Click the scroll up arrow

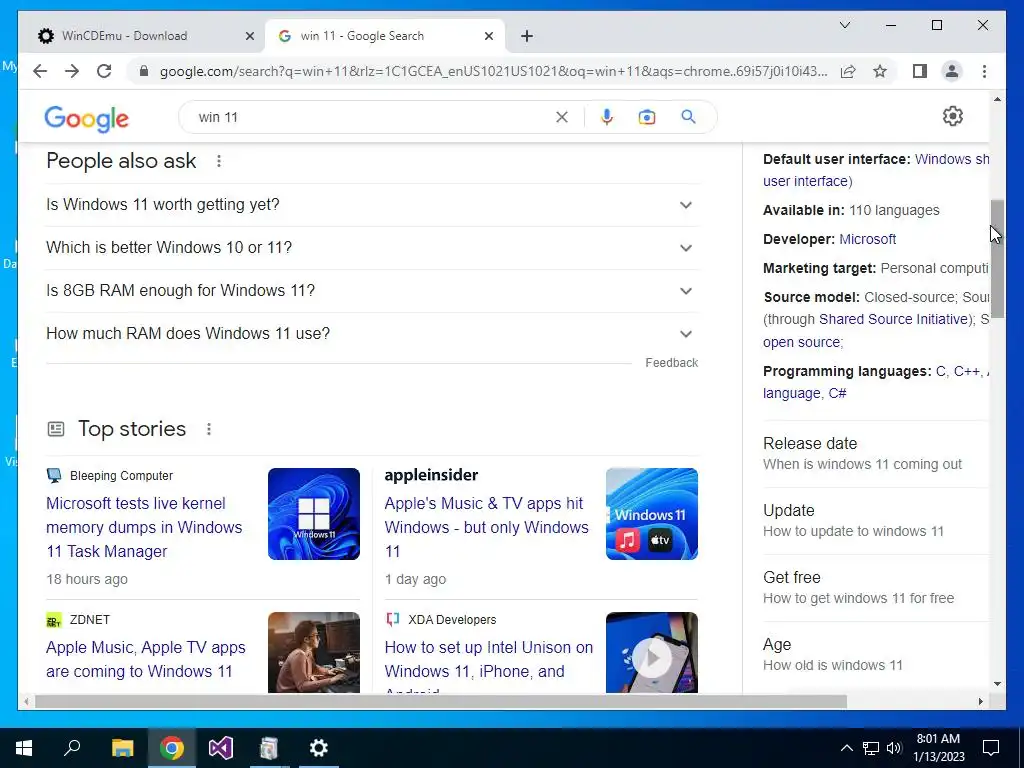coord(997,99)
